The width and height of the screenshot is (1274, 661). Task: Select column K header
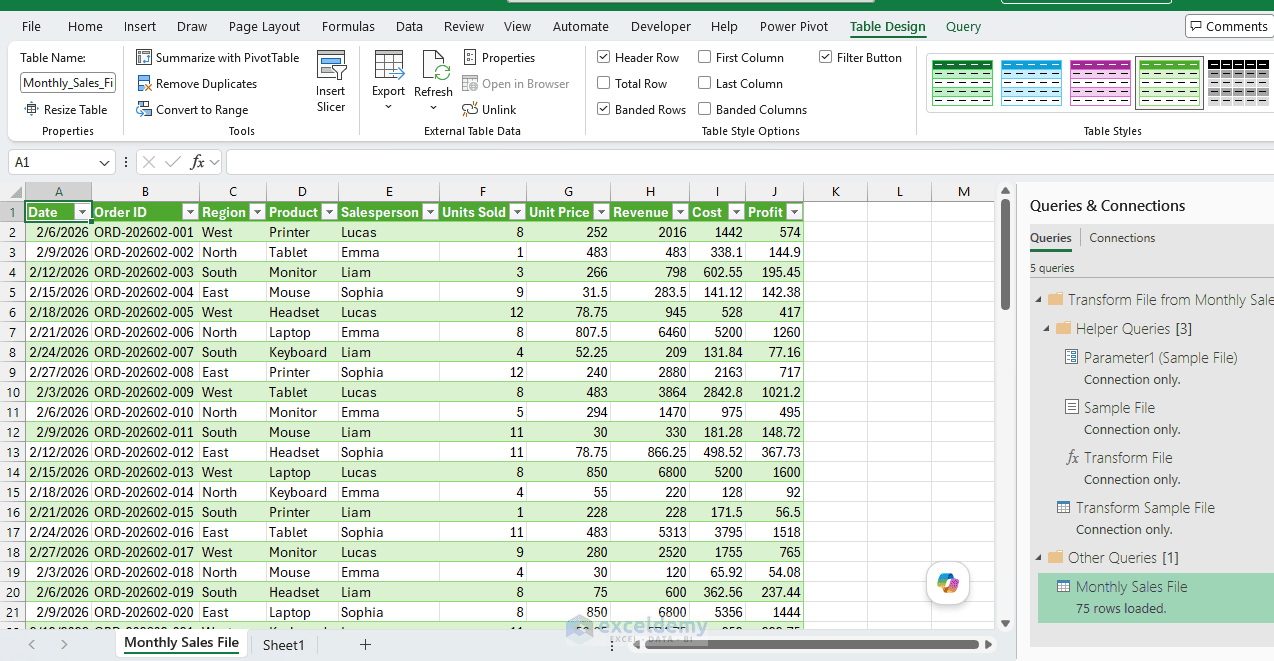pos(835,192)
